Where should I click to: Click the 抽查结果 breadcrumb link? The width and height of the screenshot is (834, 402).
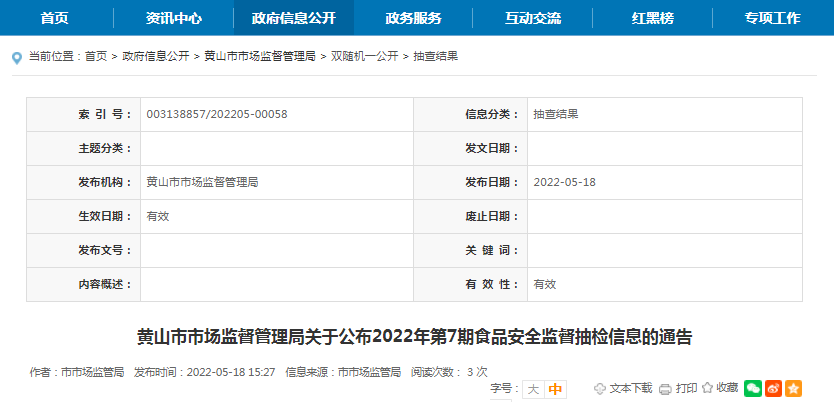pyautogui.click(x=435, y=57)
